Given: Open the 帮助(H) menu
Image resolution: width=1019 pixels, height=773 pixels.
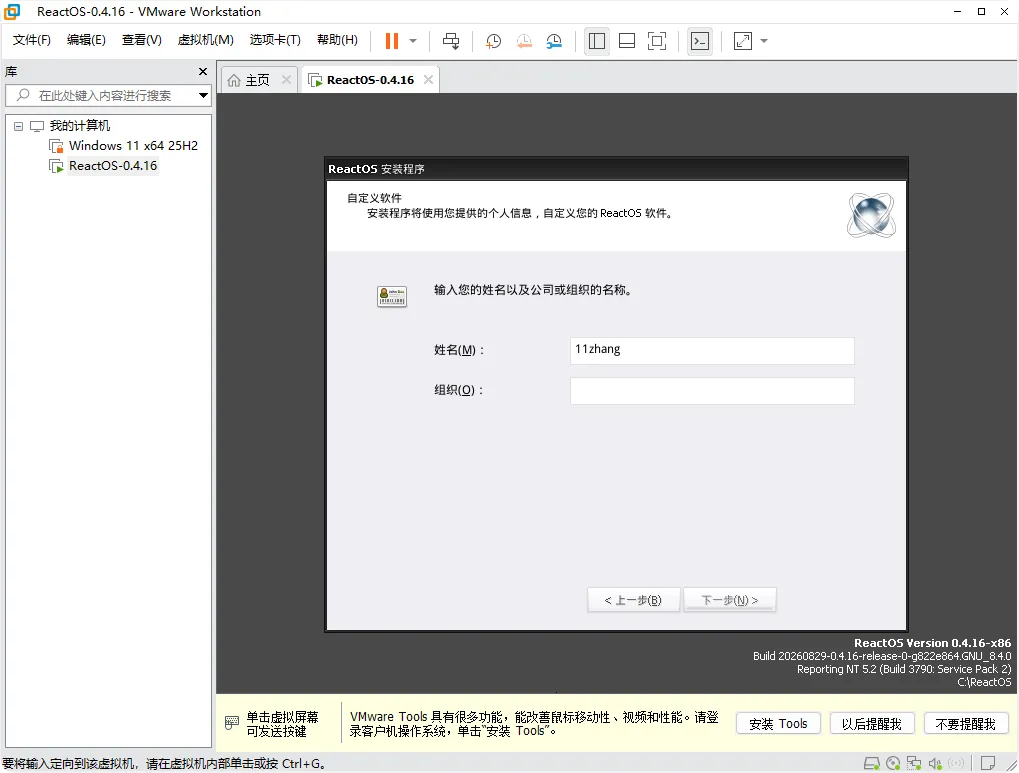Looking at the screenshot, I should click(337, 40).
